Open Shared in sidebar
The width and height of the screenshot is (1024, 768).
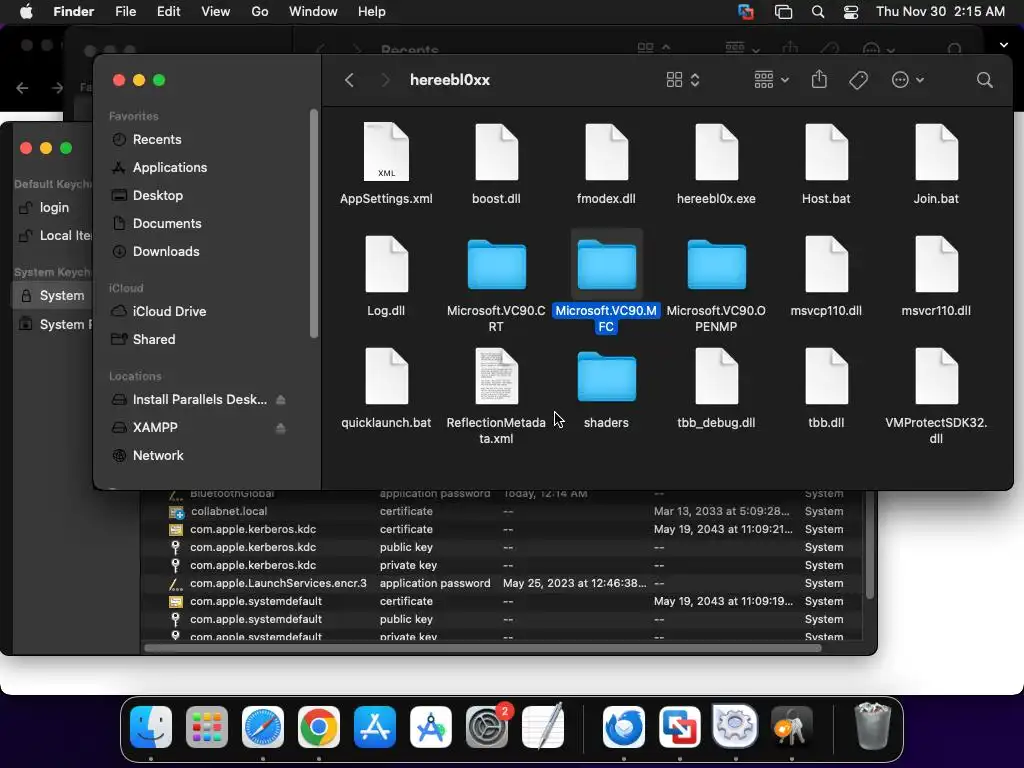[153, 340]
